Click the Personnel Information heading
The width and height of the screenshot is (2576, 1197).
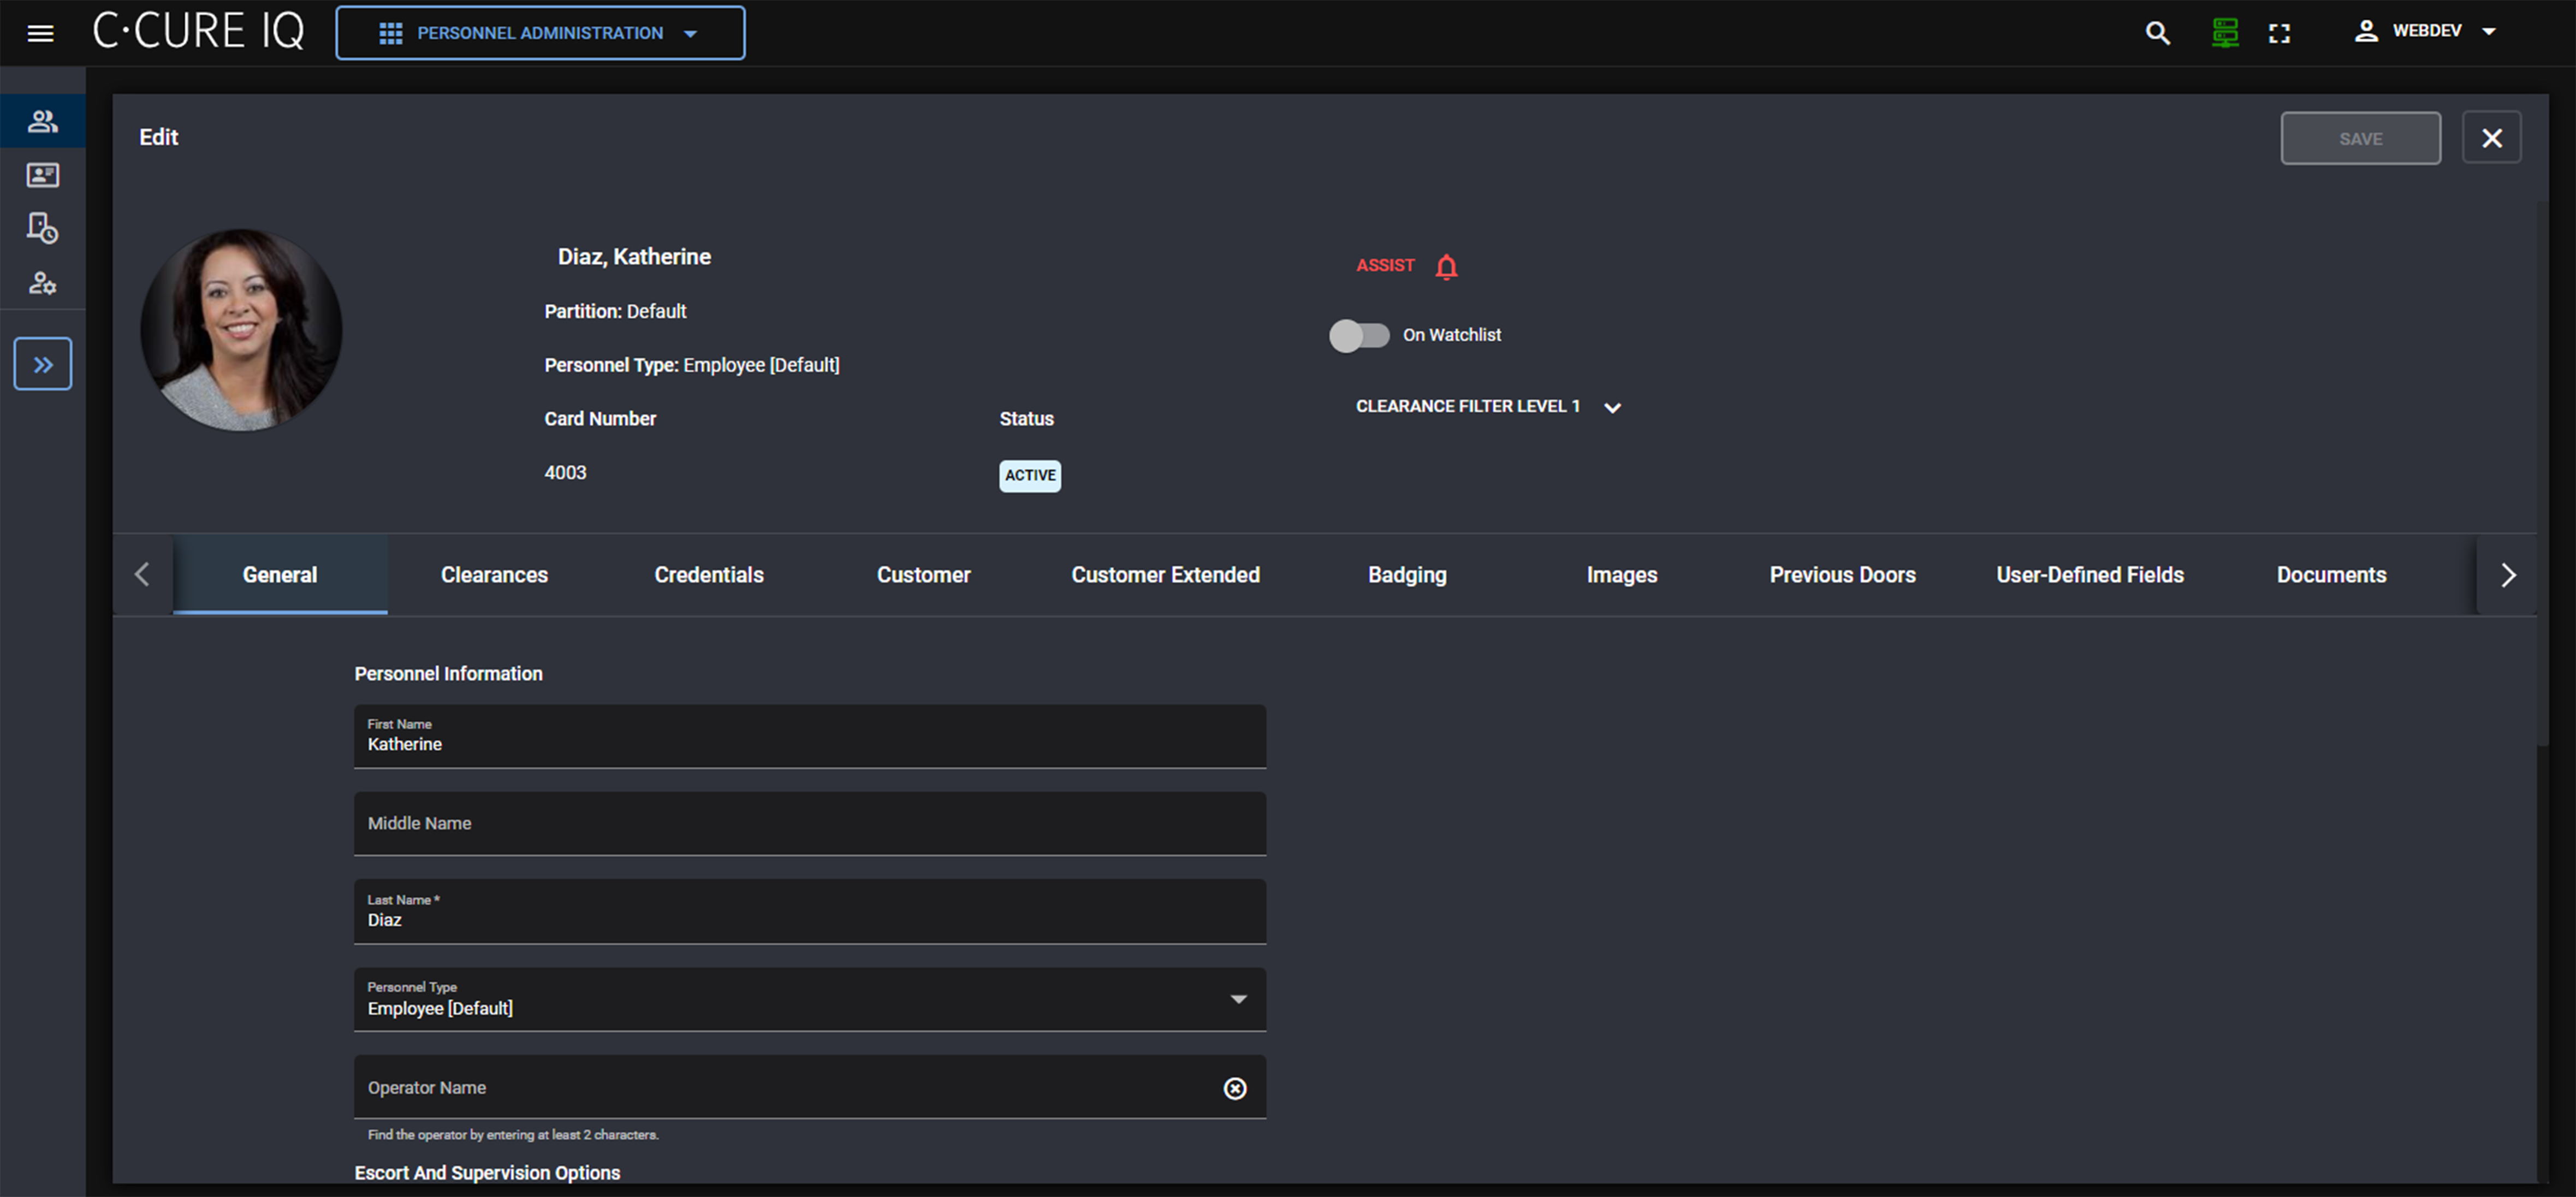pos(448,673)
